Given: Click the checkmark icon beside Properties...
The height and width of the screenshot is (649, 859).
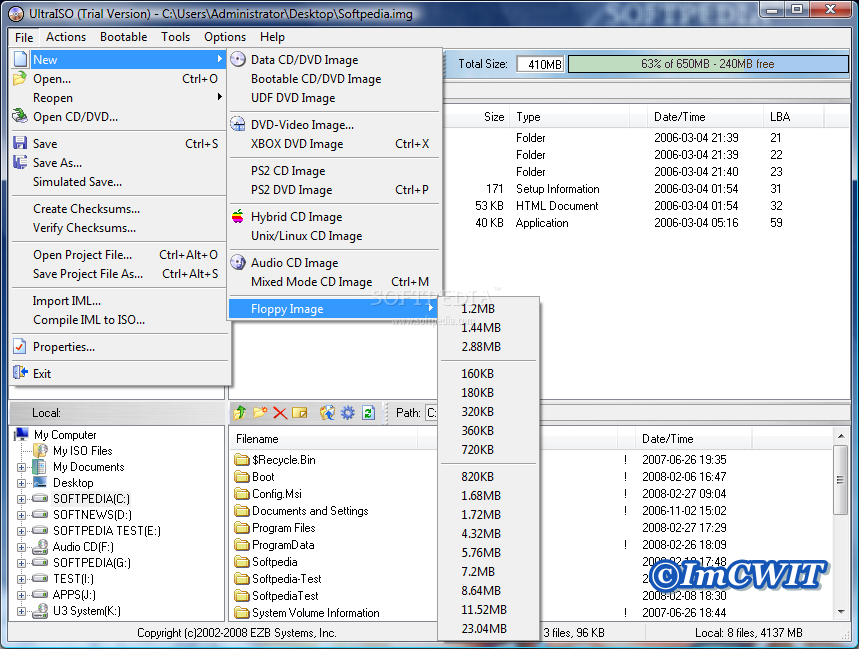Looking at the screenshot, I should tap(20, 346).
